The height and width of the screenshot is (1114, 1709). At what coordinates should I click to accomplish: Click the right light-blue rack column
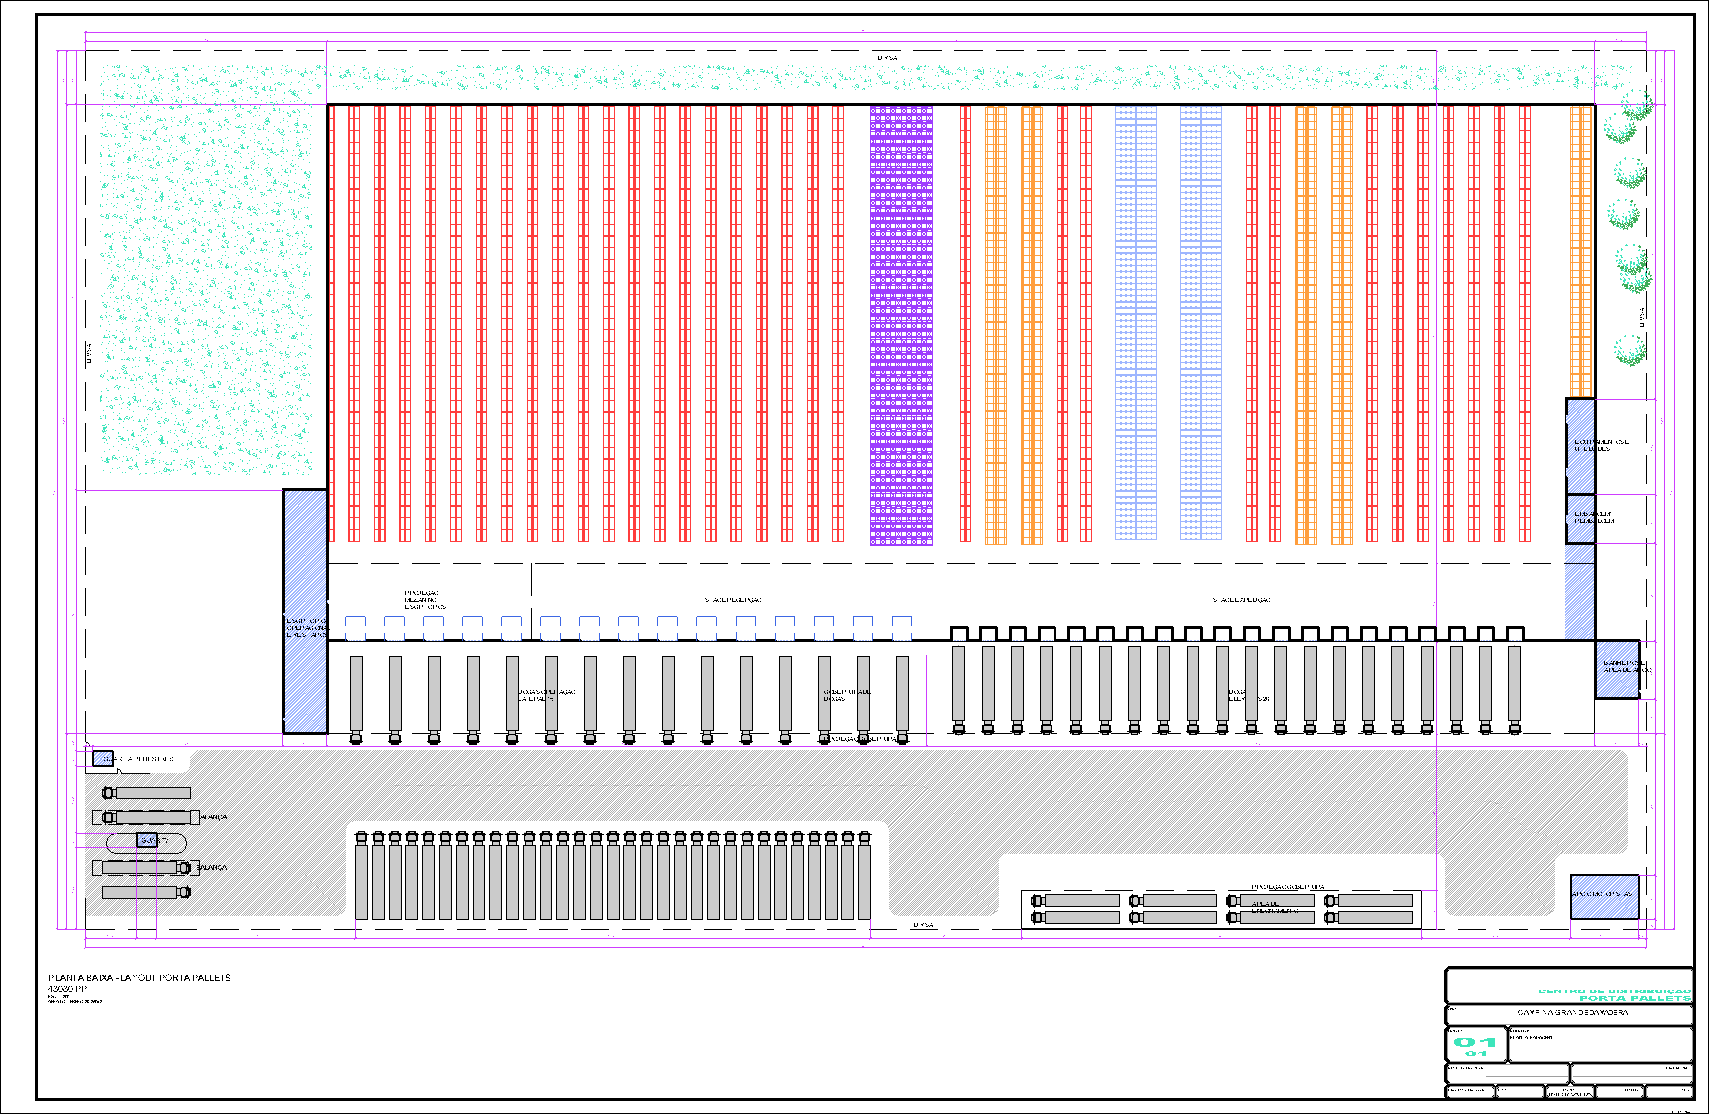tap(1200, 325)
